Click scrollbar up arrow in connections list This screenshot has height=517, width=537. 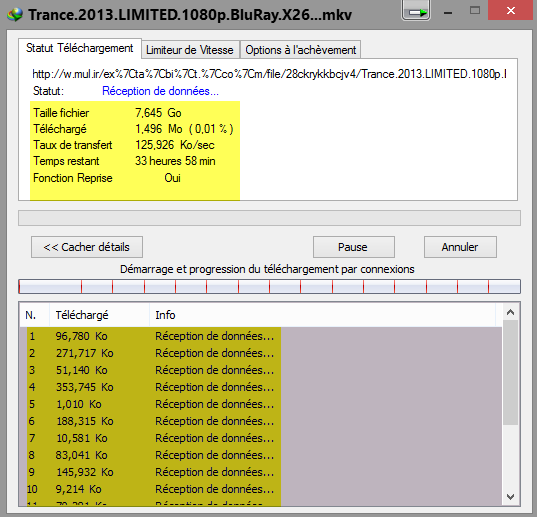510,312
